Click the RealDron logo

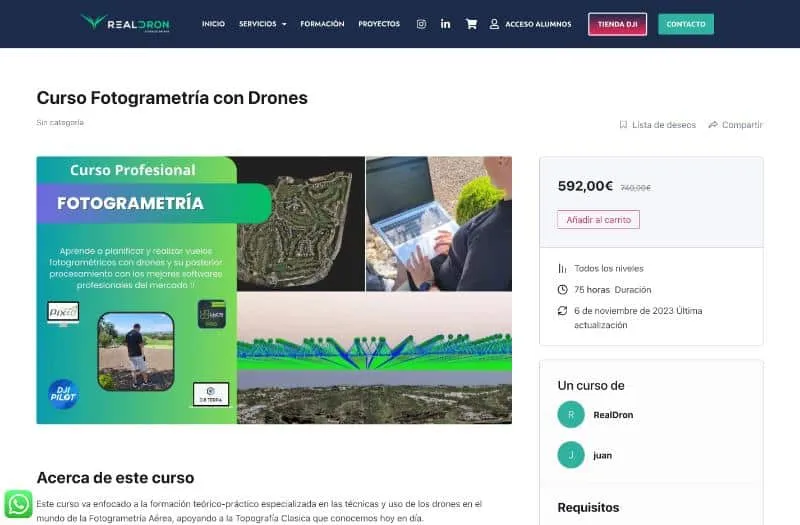click(x=125, y=23)
